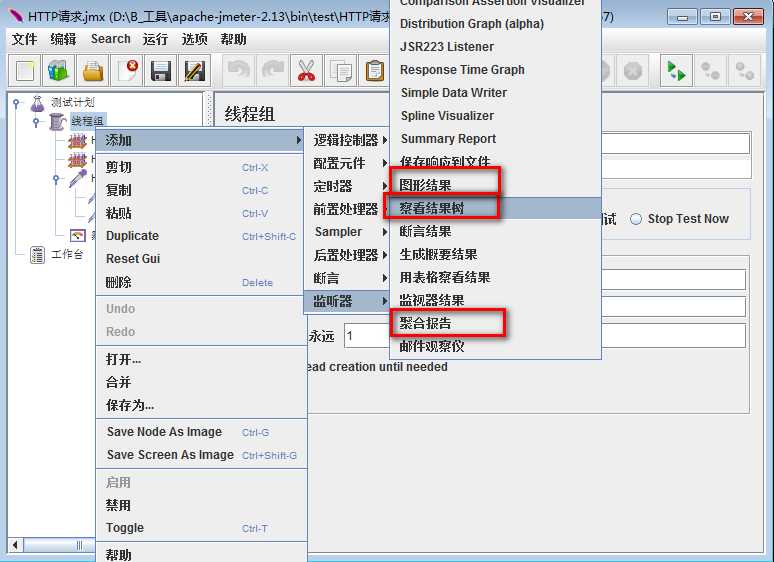Image resolution: width=774 pixels, height=562 pixels.
Task: Choose 断言结果 listener
Action: (496, 231)
